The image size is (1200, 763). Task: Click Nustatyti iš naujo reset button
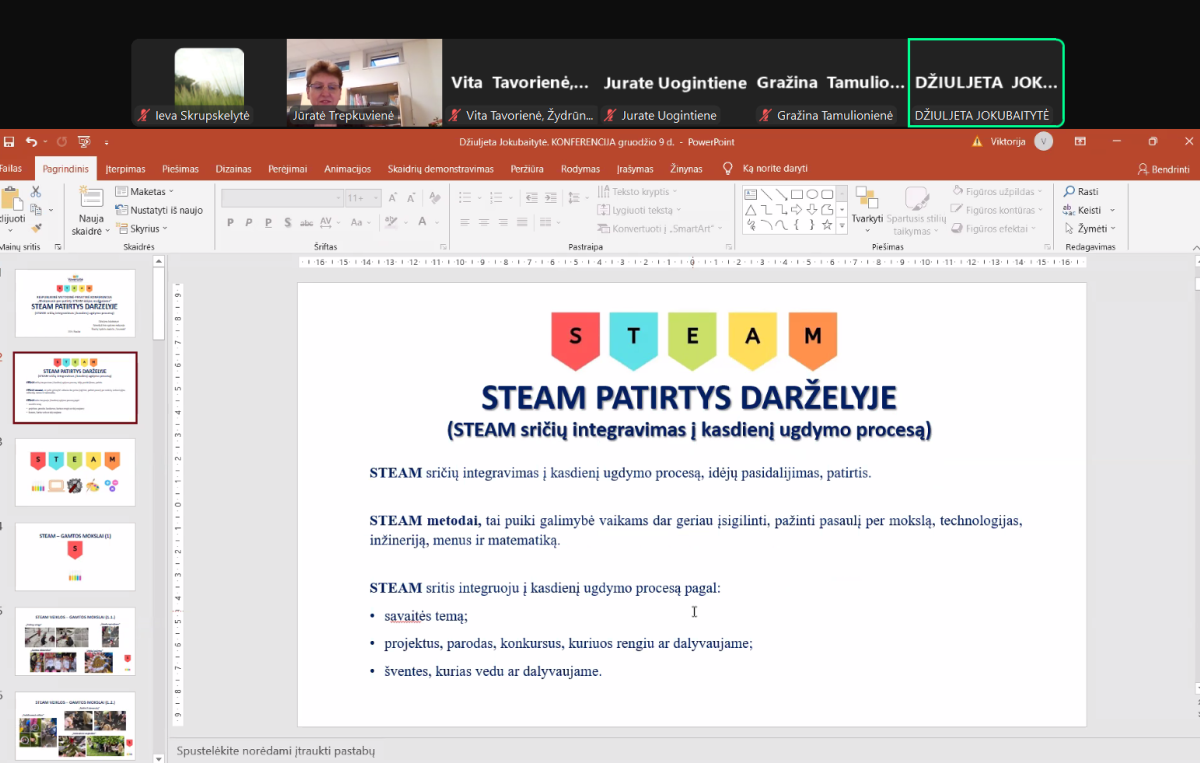(x=159, y=210)
